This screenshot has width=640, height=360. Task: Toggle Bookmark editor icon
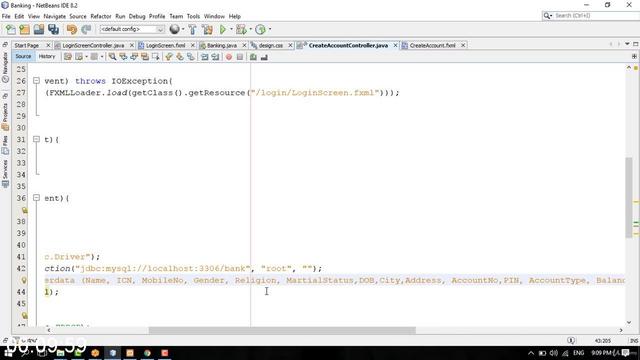191,57
